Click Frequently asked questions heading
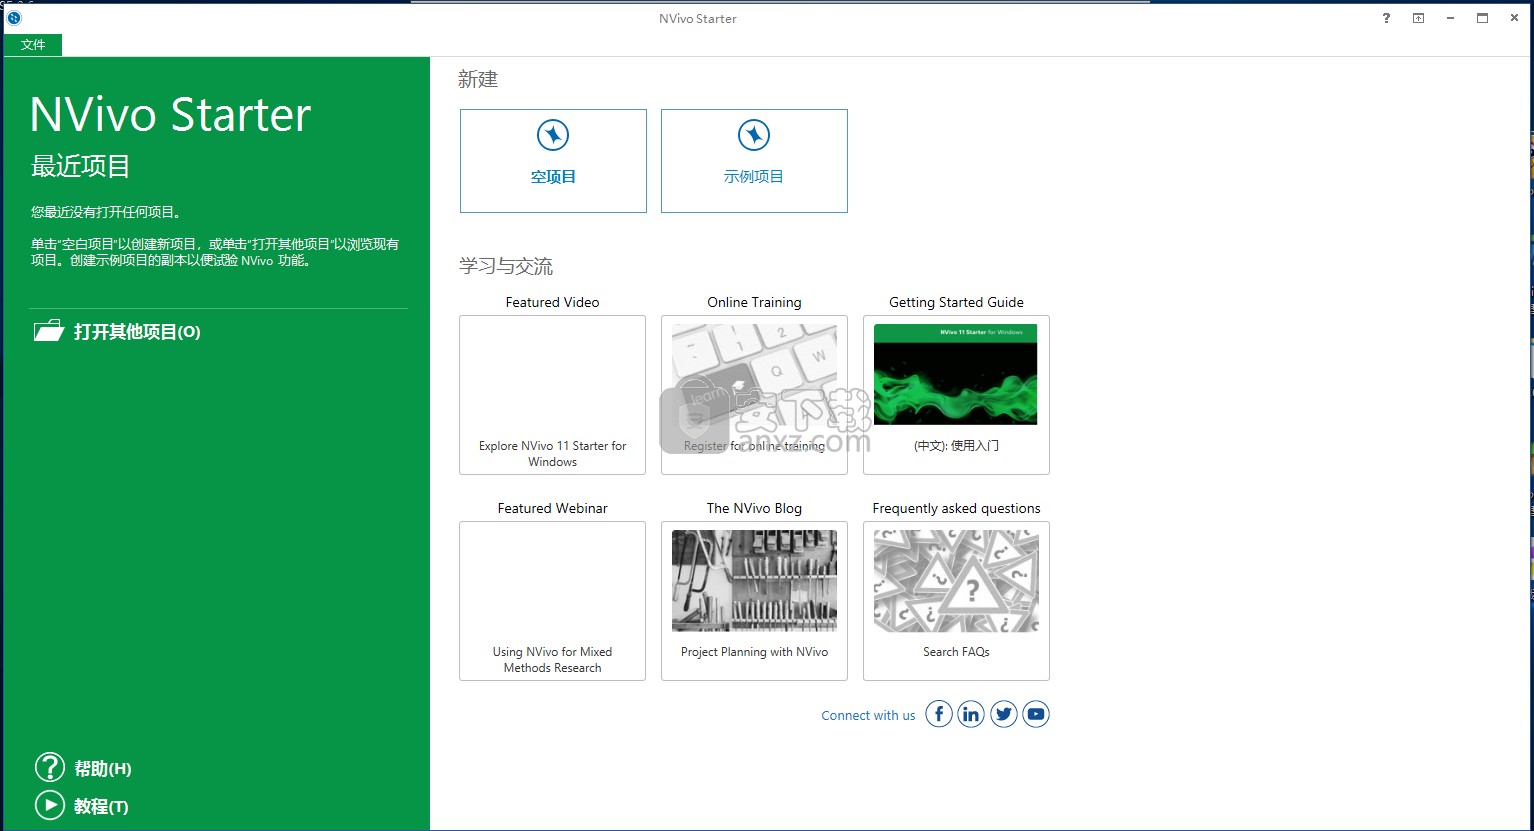 [956, 508]
